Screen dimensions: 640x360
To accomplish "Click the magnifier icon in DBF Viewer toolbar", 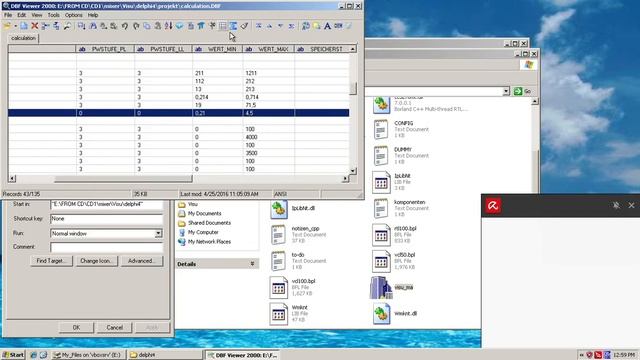I will [67, 26].
